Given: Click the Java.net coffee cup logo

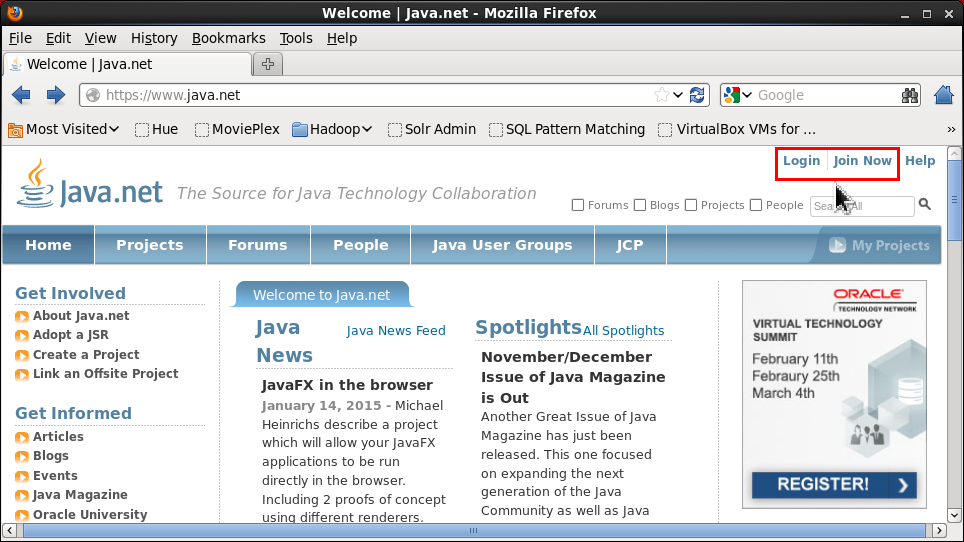Looking at the screenshot, I should [36, 183].
